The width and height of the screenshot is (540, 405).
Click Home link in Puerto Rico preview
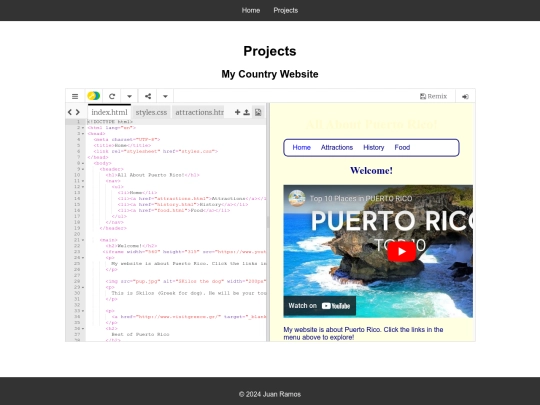click(301, 147)
